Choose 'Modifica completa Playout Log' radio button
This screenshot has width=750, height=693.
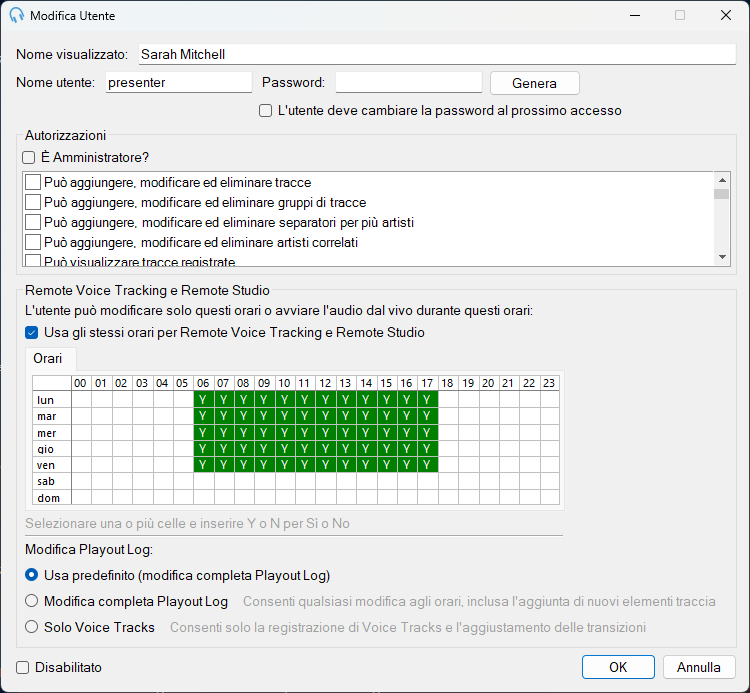tap(32, 601)
